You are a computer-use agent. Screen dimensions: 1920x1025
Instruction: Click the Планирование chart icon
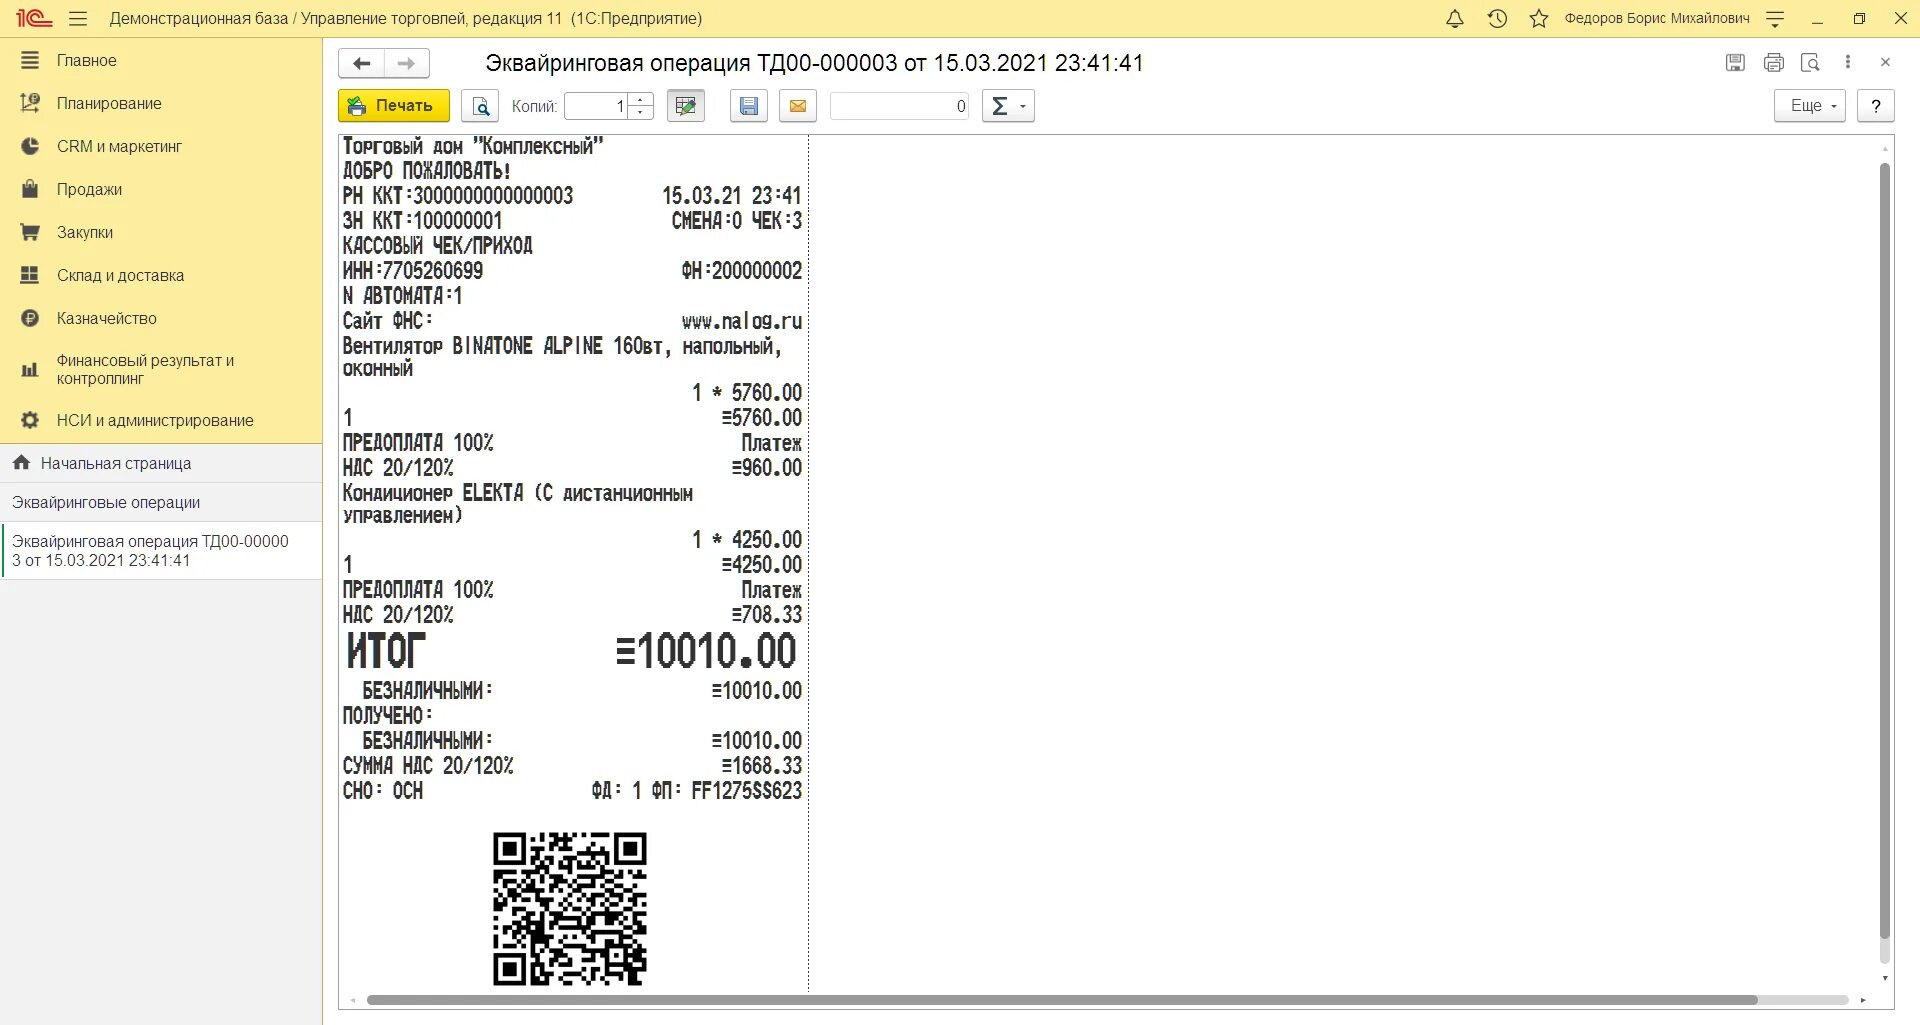pyautogui.click(x=30, y=103)
